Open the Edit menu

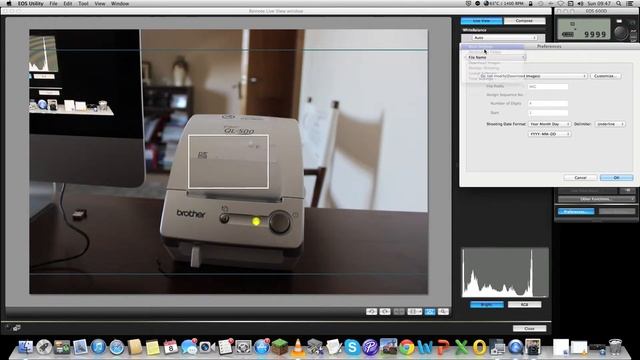[x=68, y=3]
